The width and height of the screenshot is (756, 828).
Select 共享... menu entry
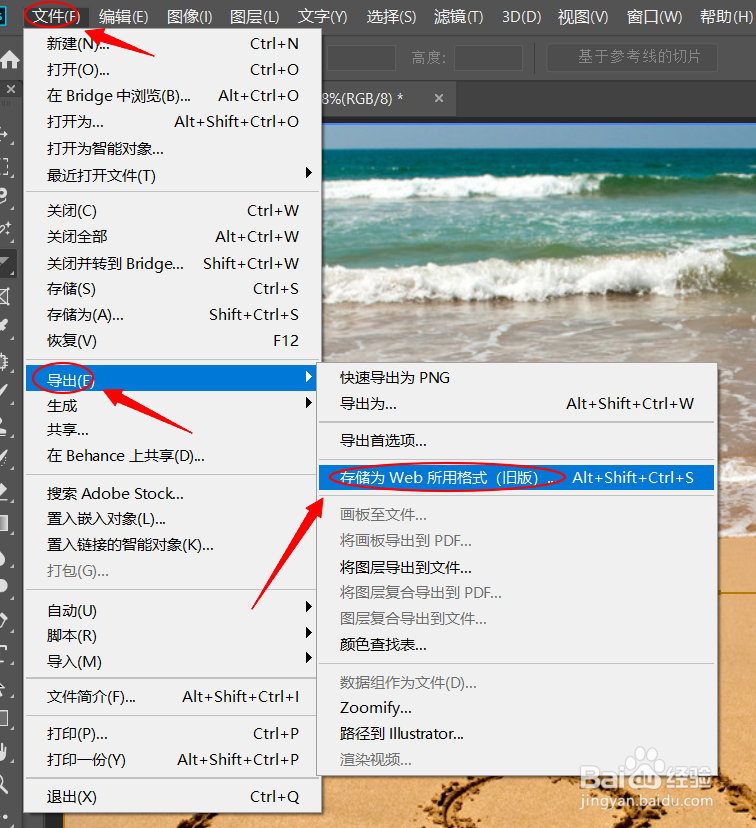tap(173, 430)
